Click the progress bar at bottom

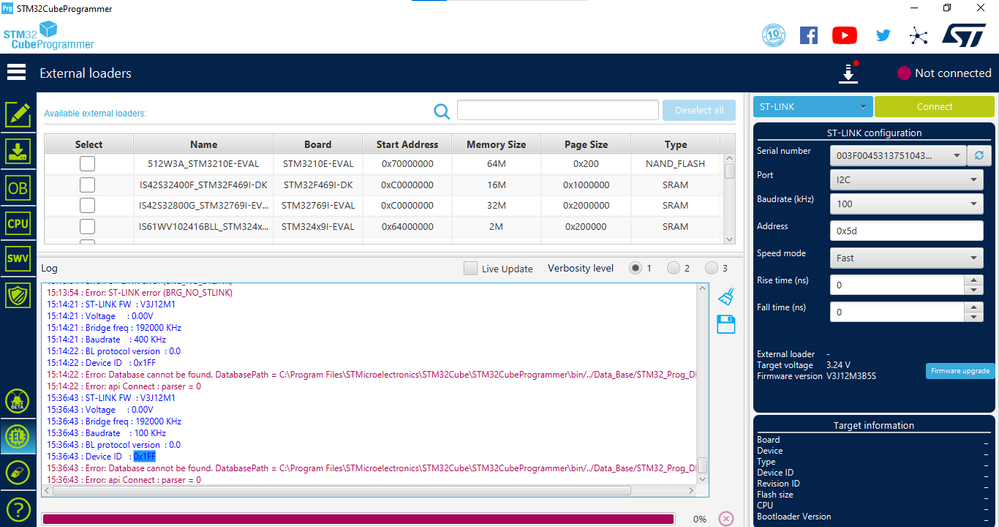pos(358,519)
